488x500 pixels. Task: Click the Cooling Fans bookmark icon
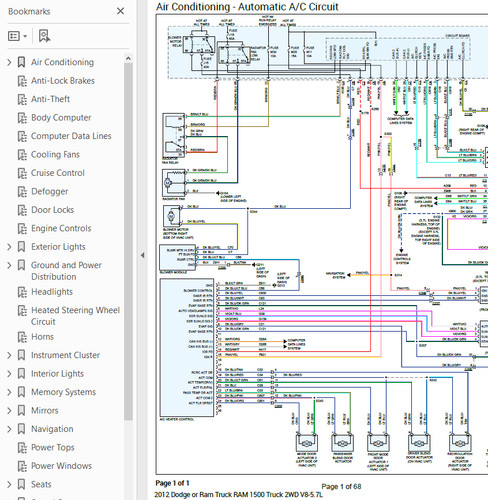coord(22,155)
